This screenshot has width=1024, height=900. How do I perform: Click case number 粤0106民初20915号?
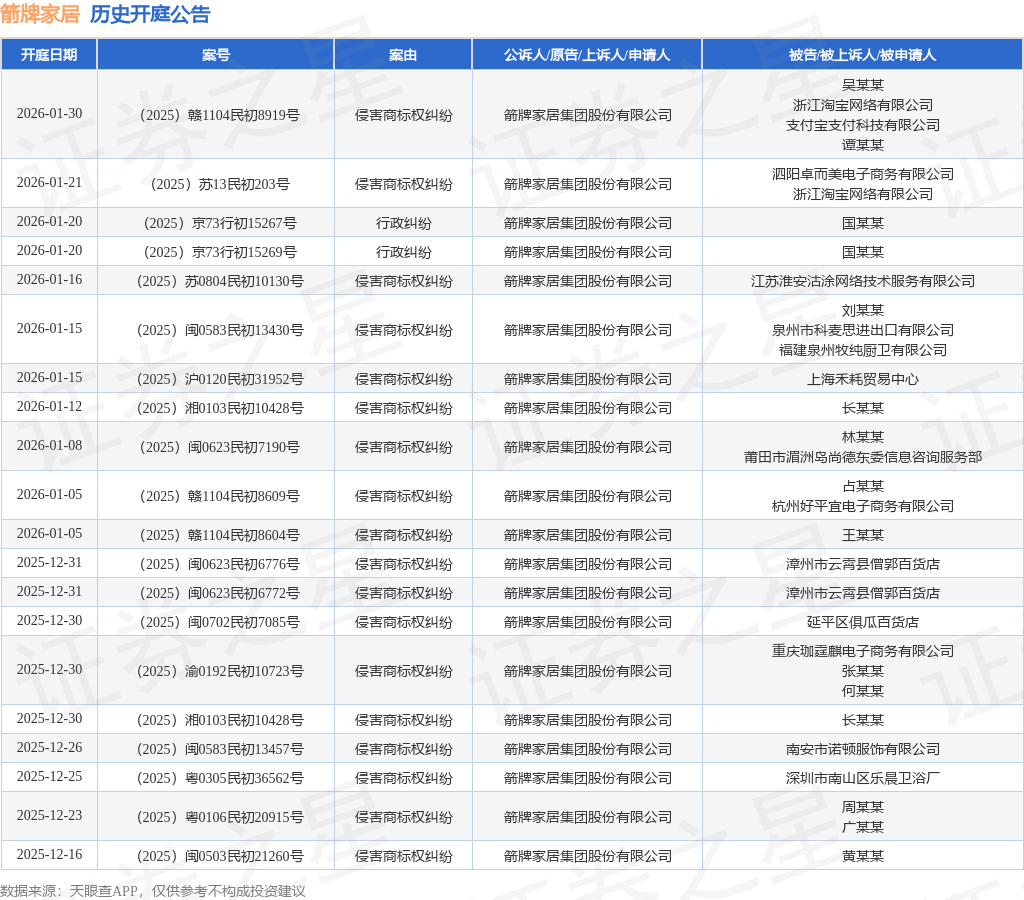pyautogui.click(x=220, y=817)
